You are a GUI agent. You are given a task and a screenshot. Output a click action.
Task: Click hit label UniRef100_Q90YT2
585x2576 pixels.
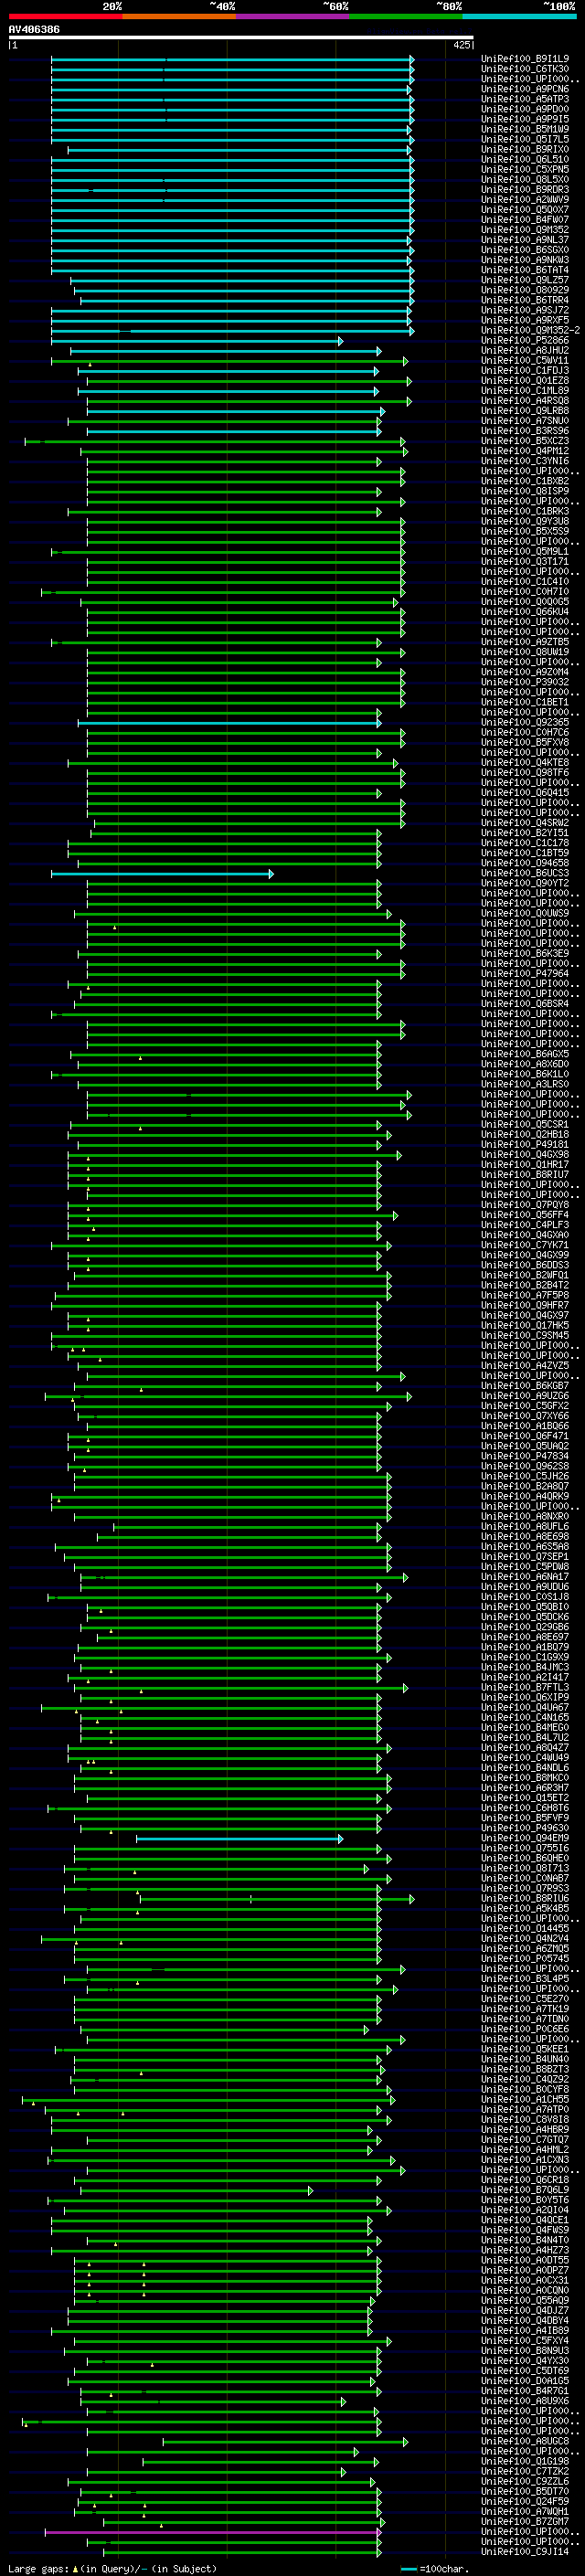pos(525,882)
